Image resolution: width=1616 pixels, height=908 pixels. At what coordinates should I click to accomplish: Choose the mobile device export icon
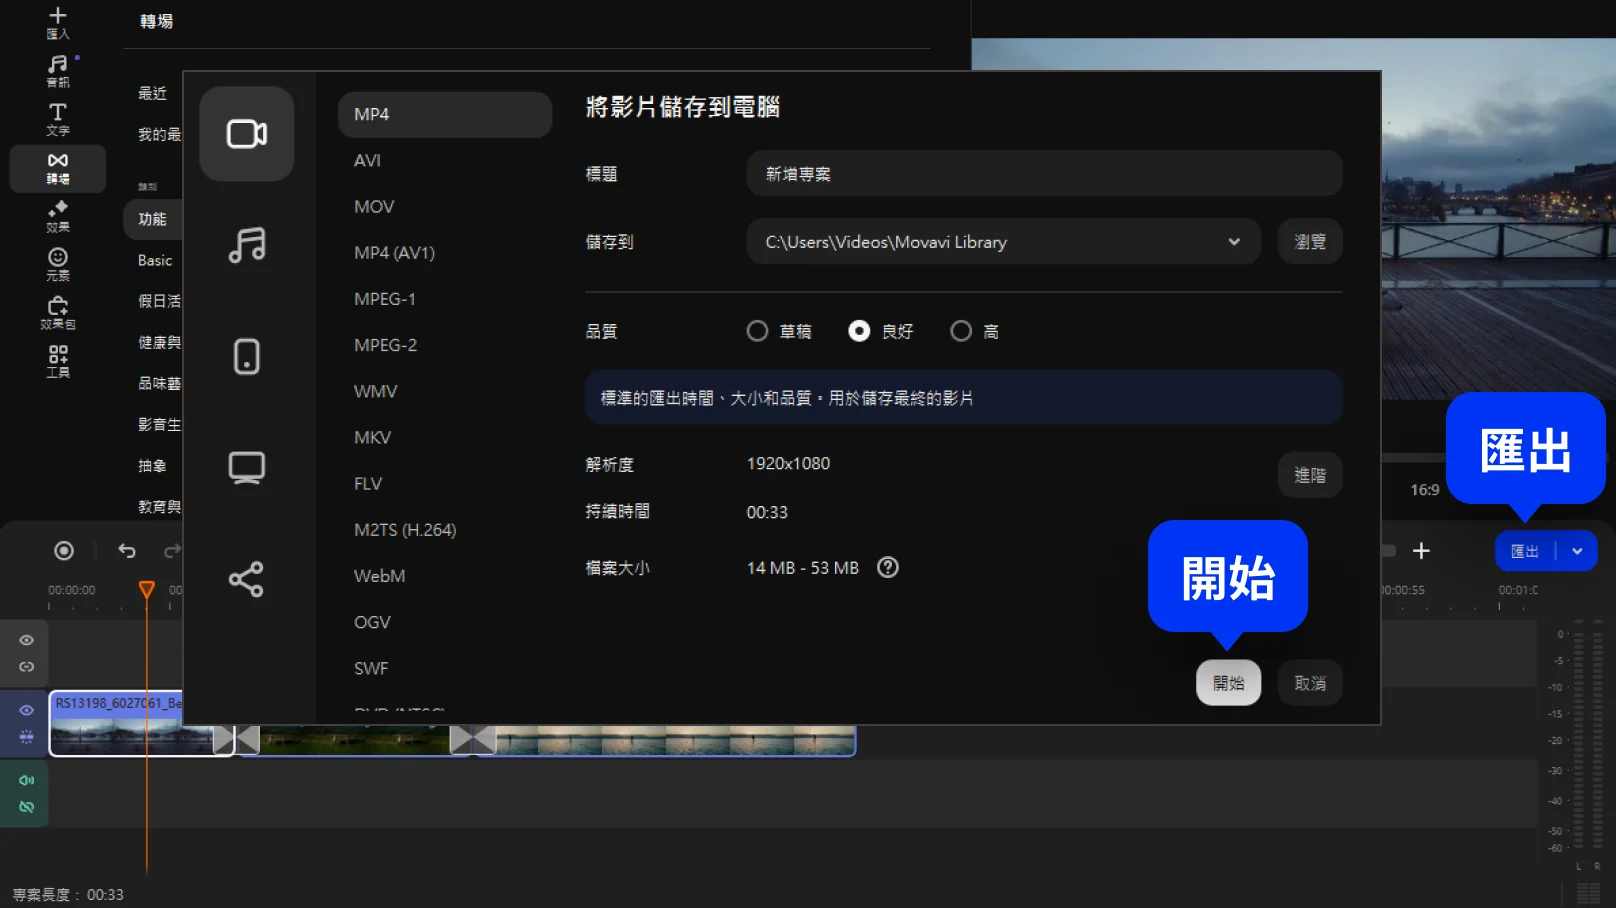click(x=246, y=356)
